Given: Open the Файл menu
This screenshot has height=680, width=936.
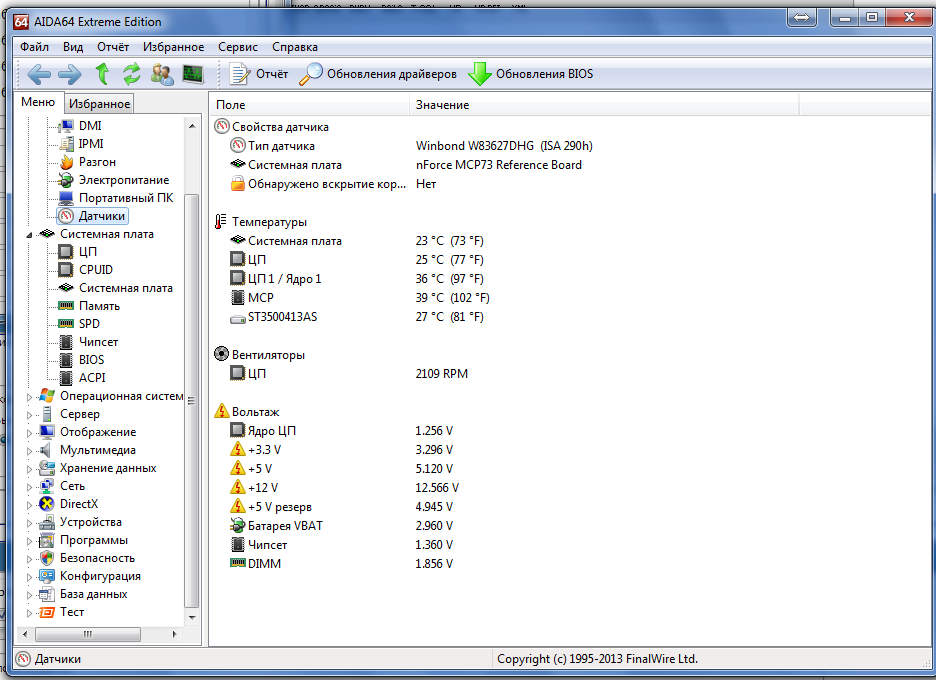Looking at the screenshot, I should click(x=34, y=47).
